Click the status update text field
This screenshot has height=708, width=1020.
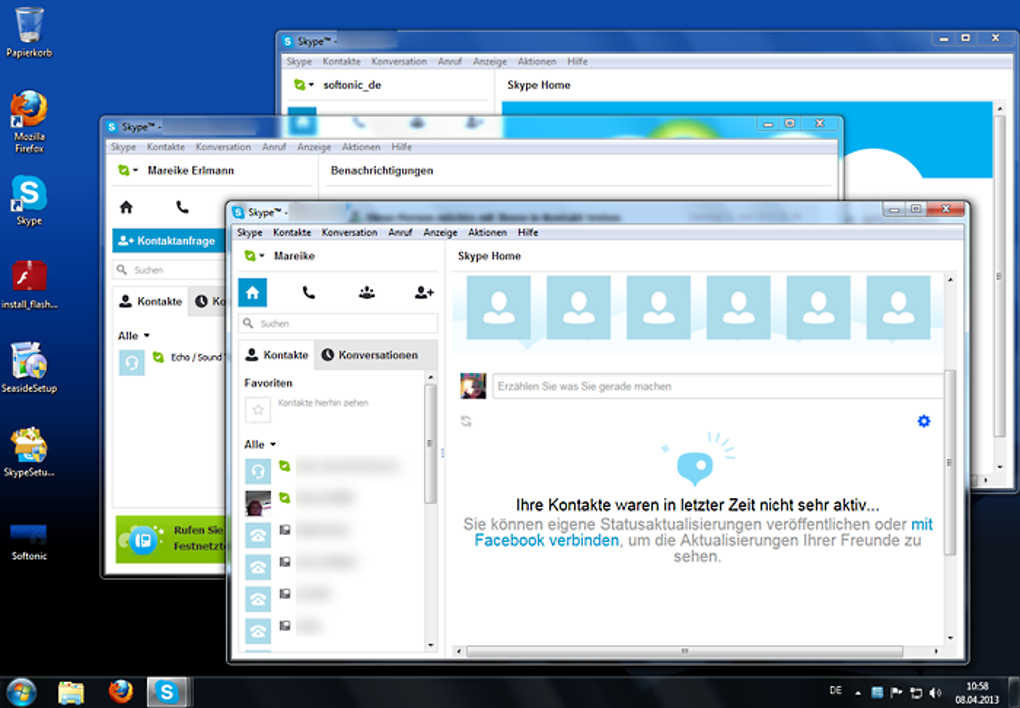[717, 386]
